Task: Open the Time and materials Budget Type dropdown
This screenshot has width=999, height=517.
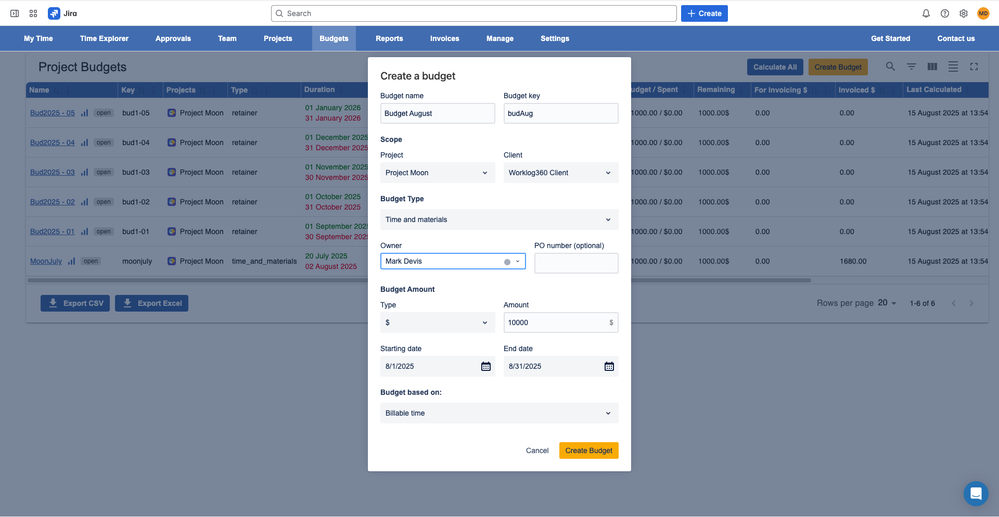Action: 499,219
